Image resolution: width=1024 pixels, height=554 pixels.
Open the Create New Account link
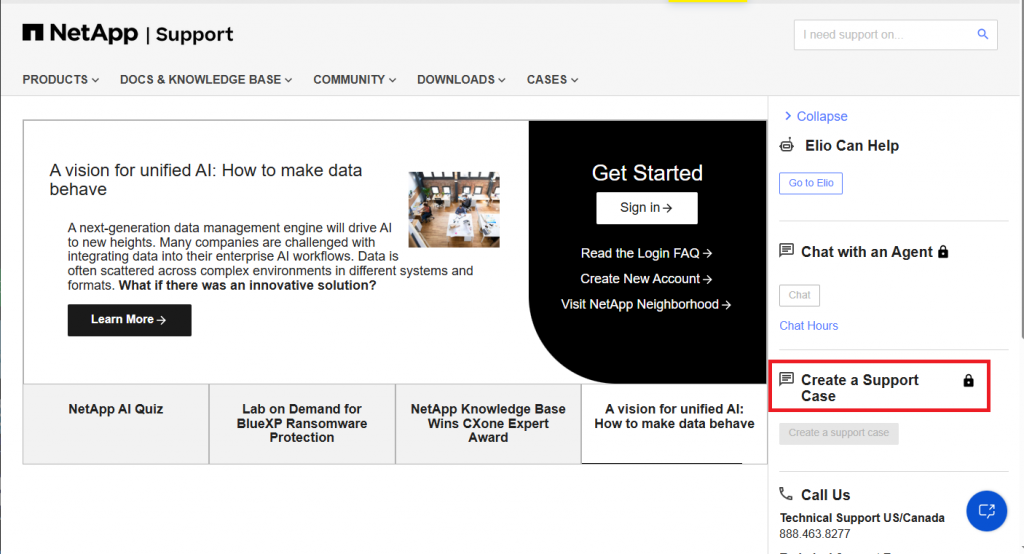[647, 279]
